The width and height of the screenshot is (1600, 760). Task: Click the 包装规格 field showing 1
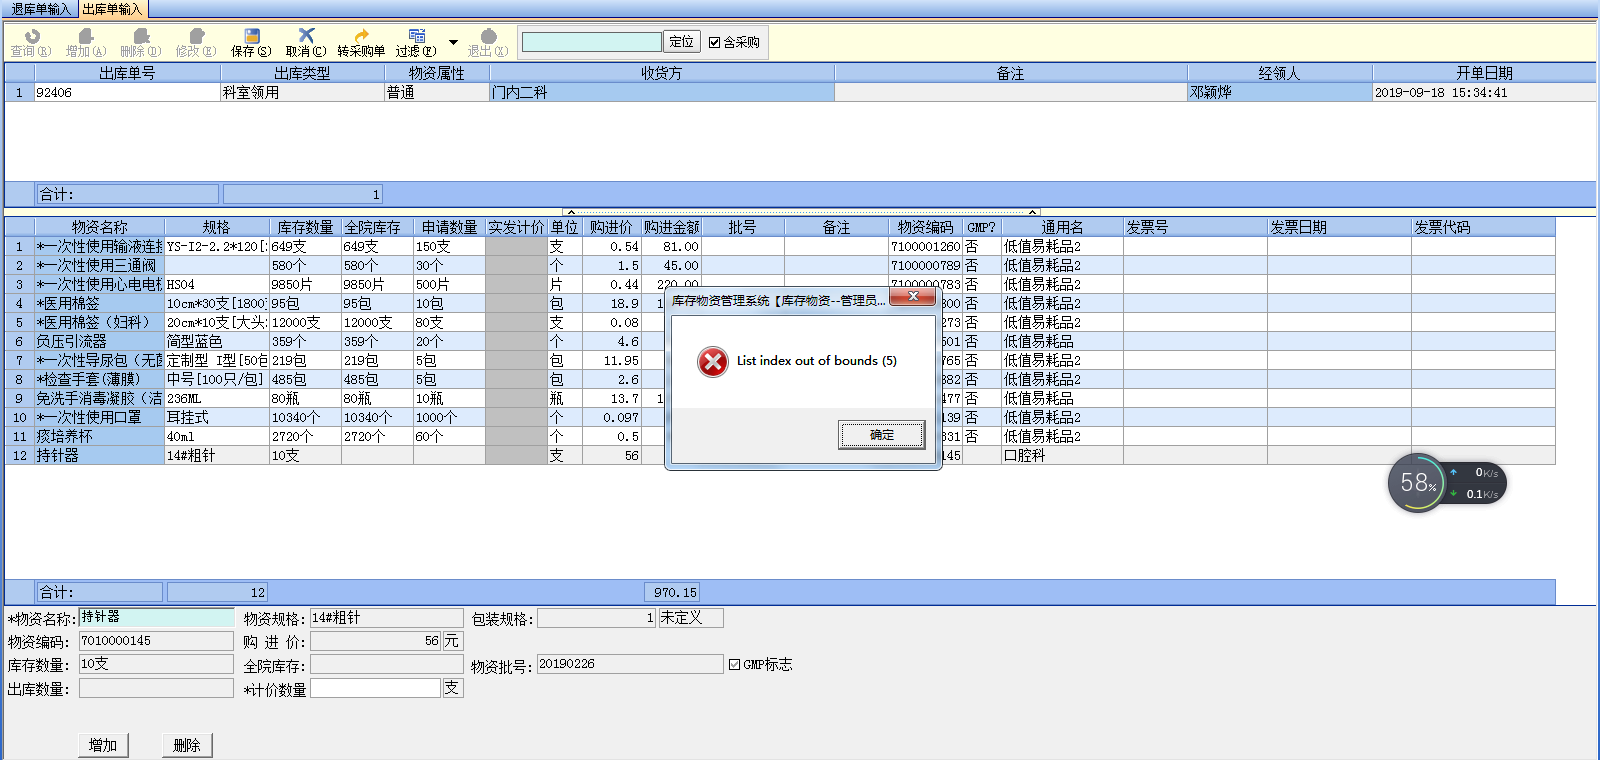(596, 618)
